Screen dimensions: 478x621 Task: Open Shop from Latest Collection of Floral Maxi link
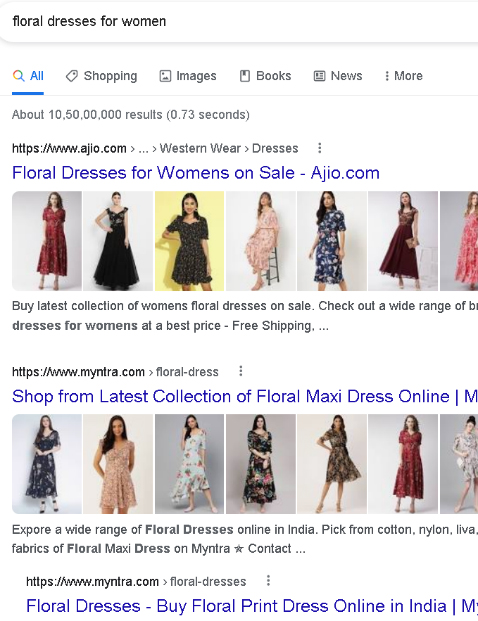point(245,396)
